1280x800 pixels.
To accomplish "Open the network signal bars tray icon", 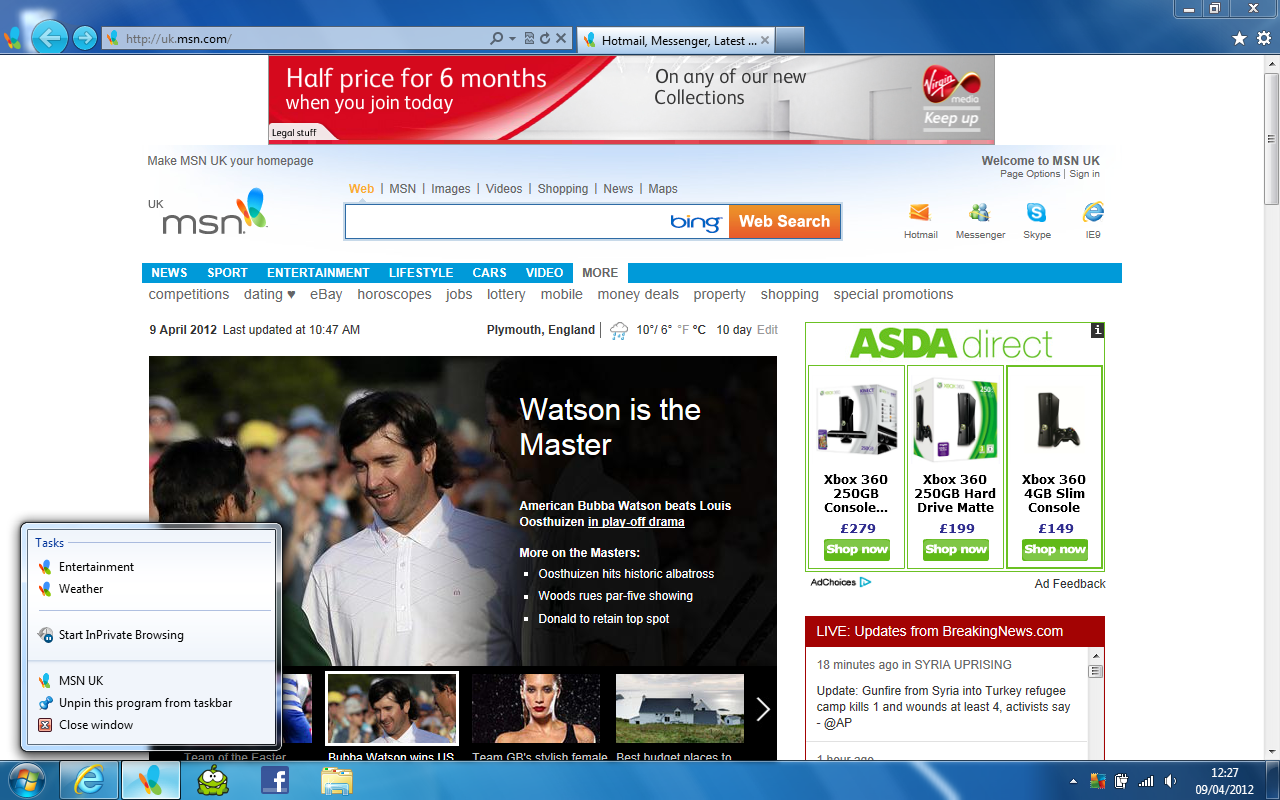I will 1146,781.
